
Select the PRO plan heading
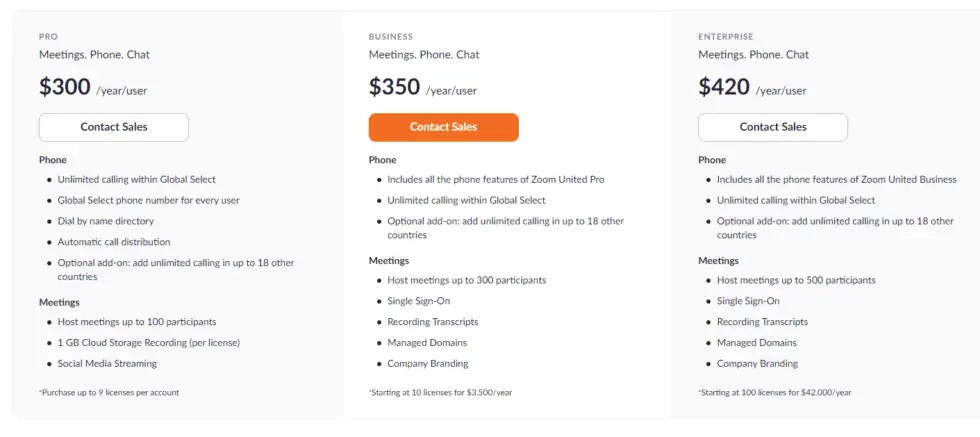point(48,37)
